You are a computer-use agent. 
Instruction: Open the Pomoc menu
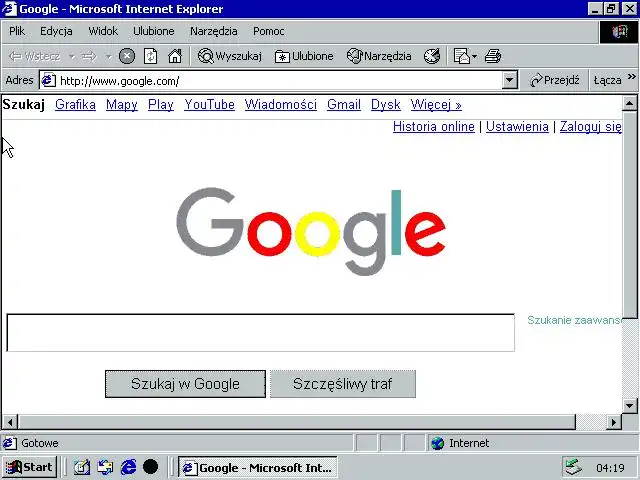pyautogui.click(x=268, y=31)
